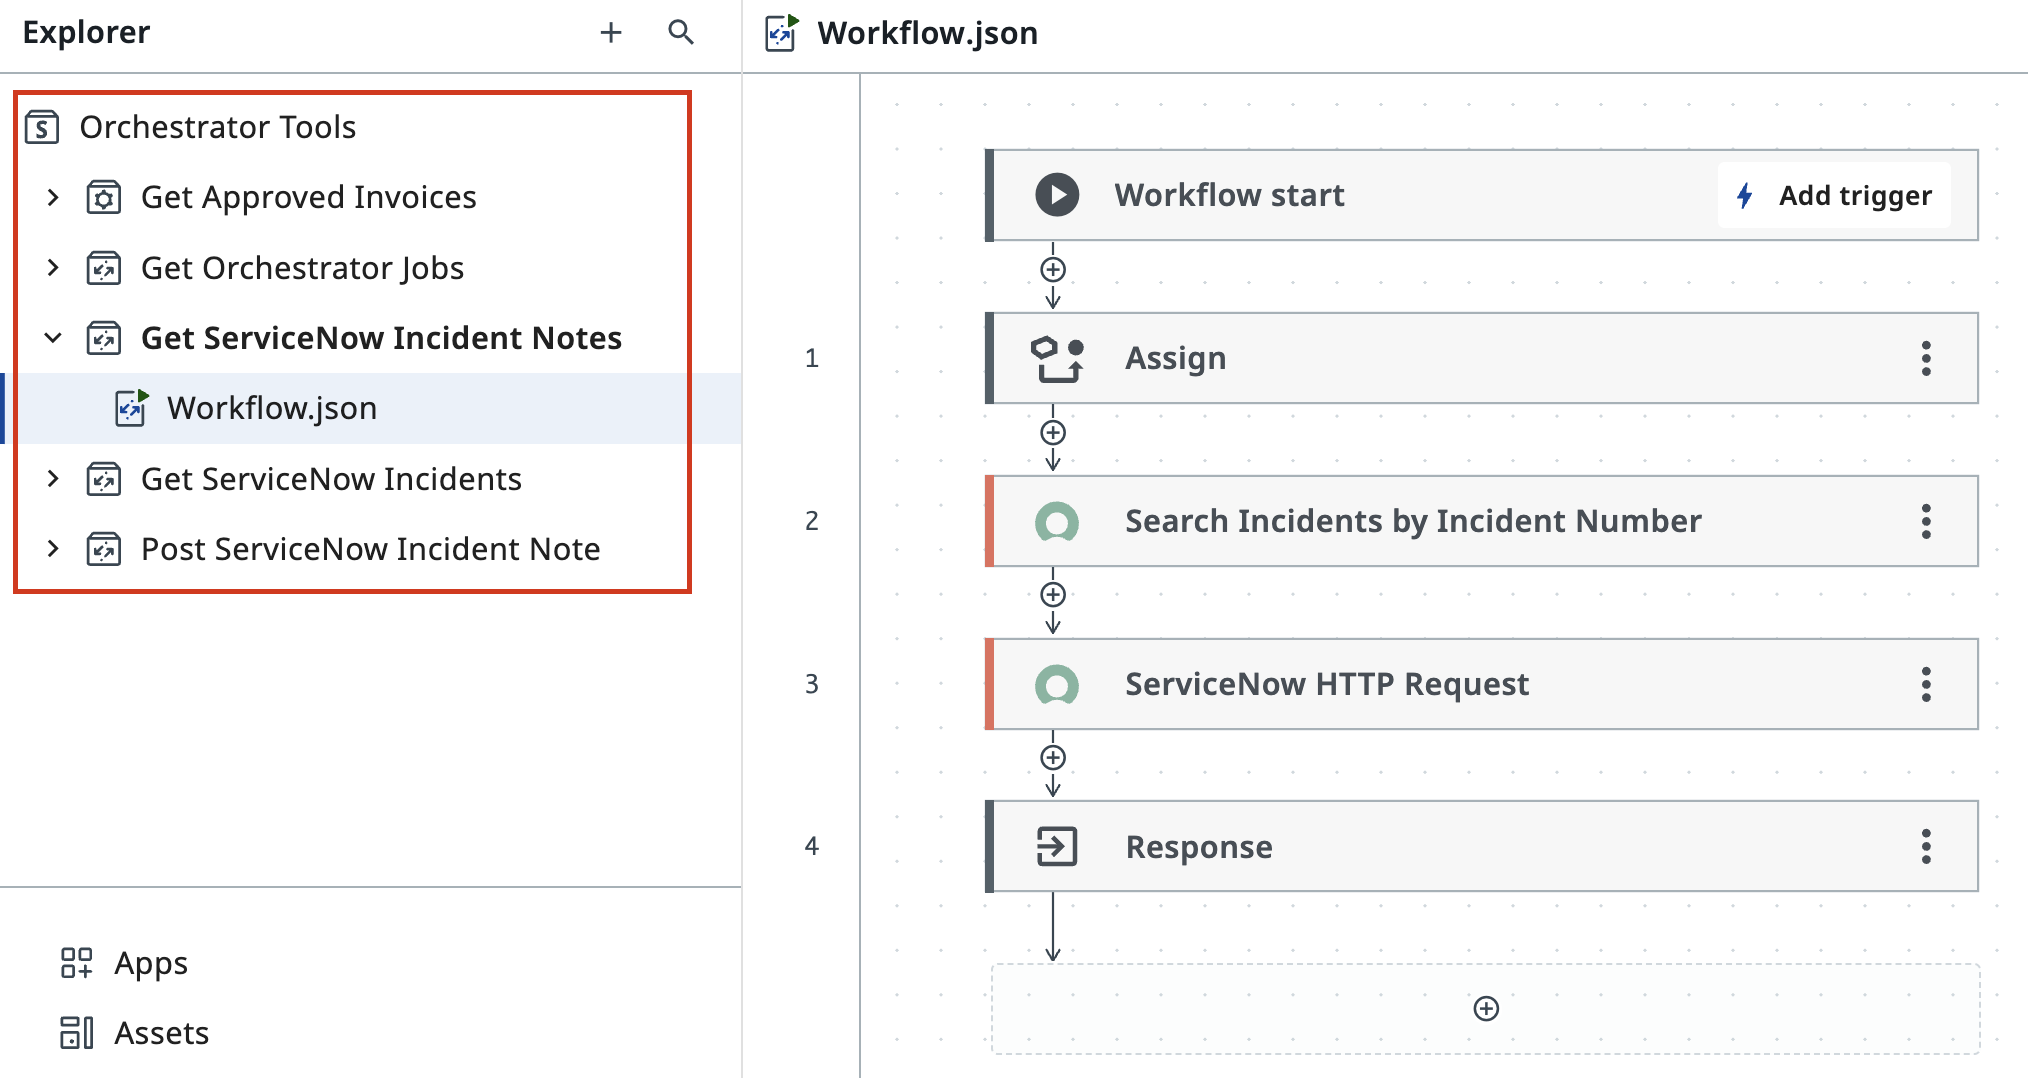Click the Assets icon

coord(77,1033)
